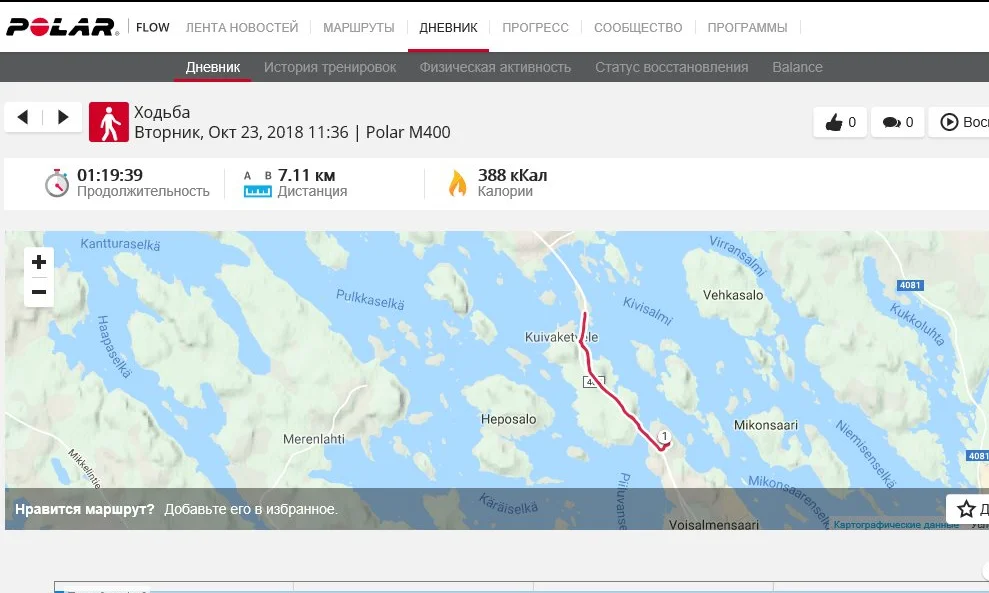The image size is (989, 593).
Task: Click the Картографические данные link
Action: (x=896, y=524)
